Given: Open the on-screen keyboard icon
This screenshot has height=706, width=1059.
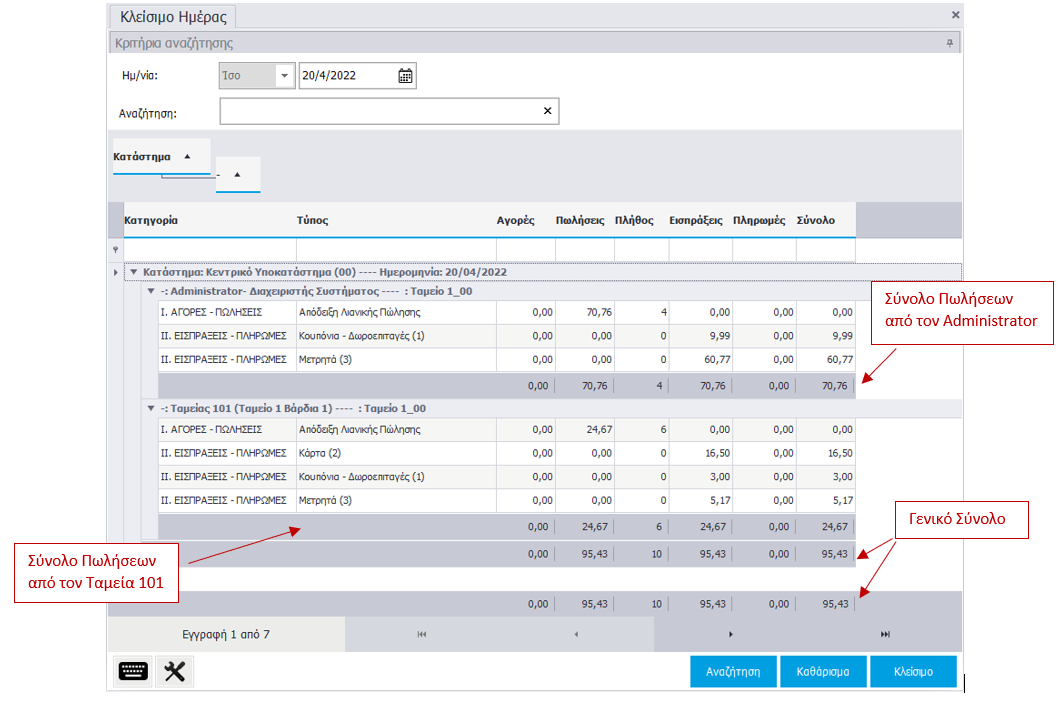Looking at the screenshot, I should 133,672.
